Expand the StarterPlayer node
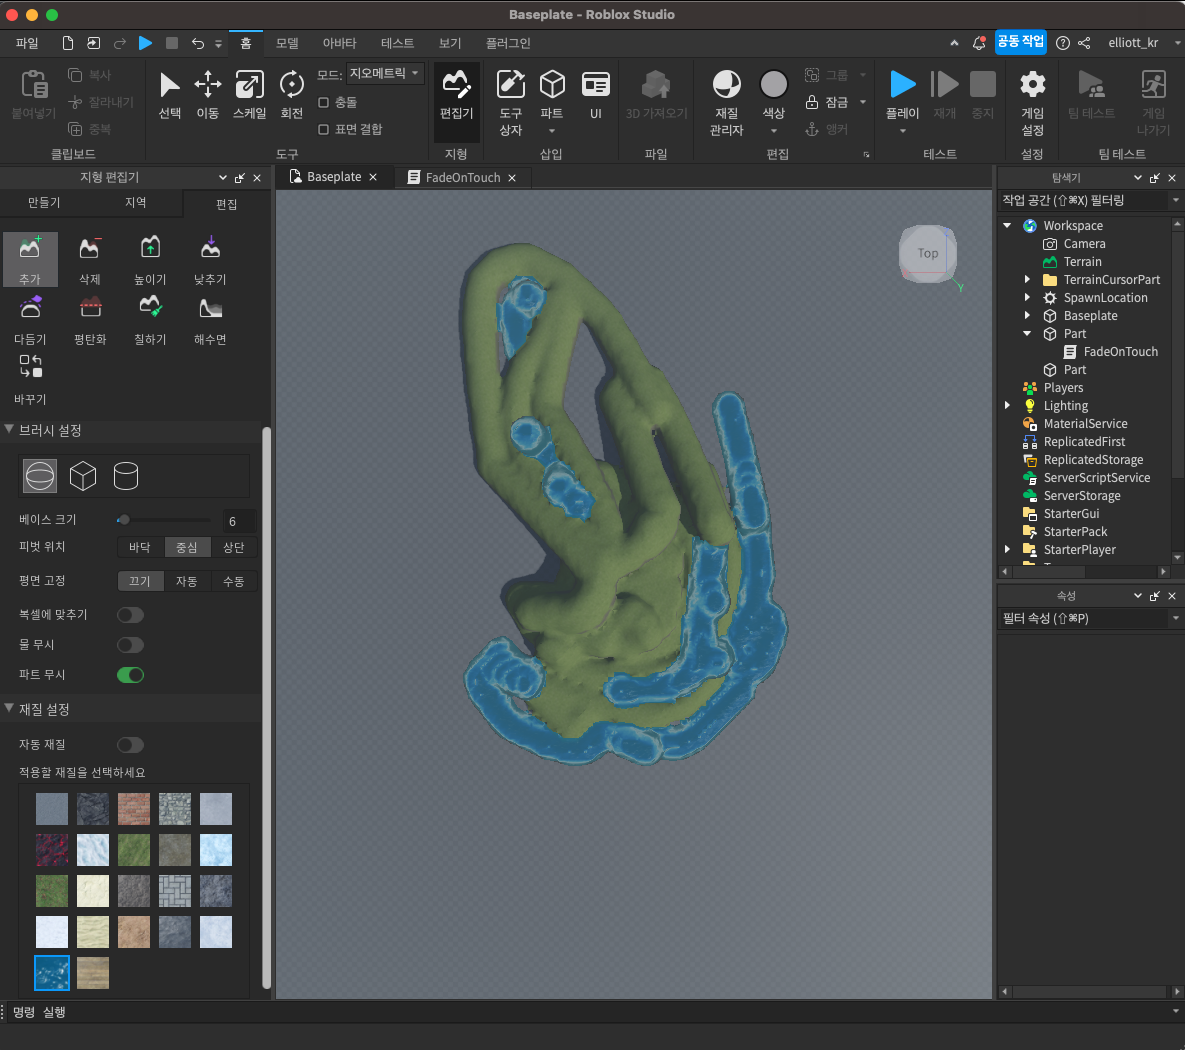This screenshot has height=1050, width=1185. 1007,549
